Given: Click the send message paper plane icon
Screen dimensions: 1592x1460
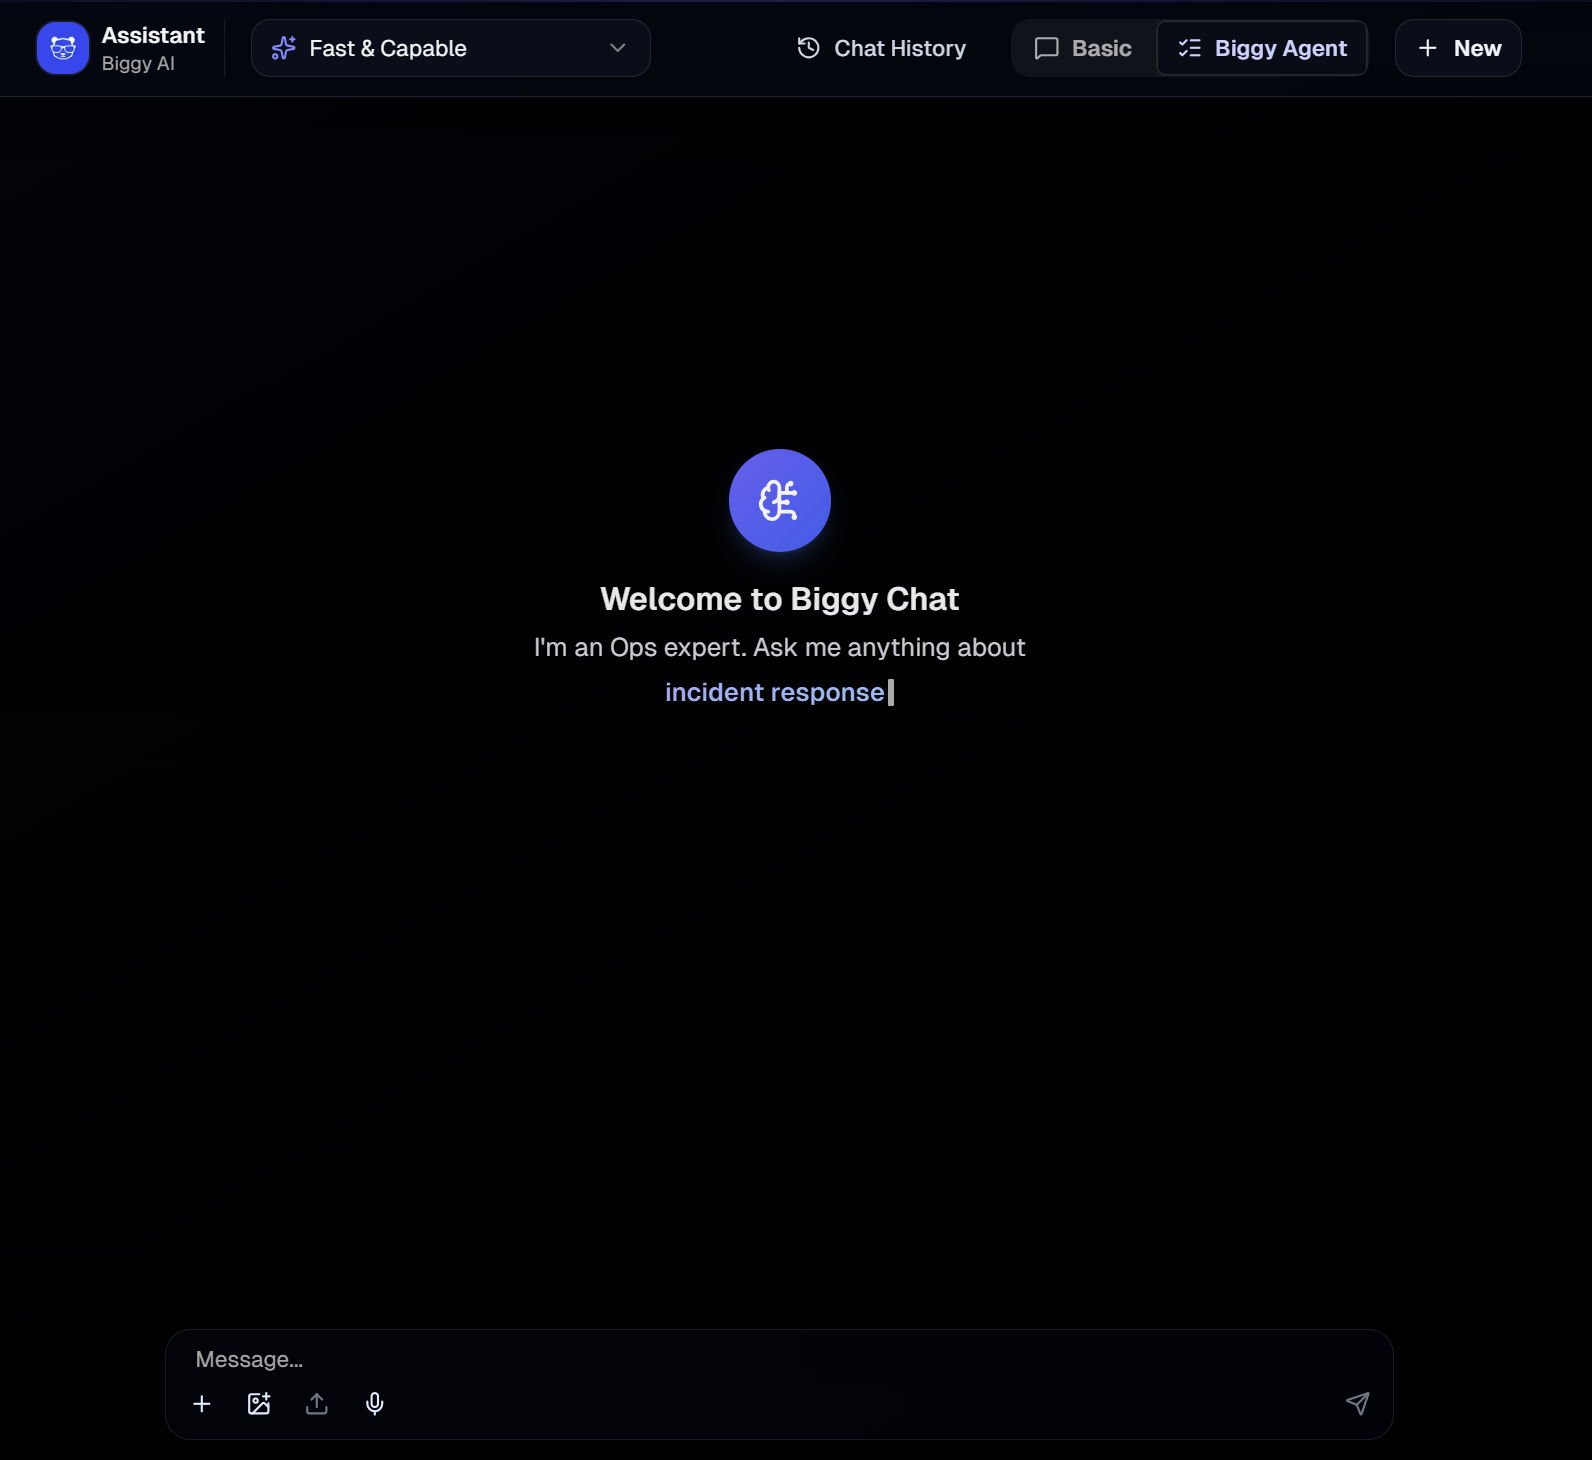Looking at the screenshot, I should (x=1357, y=1403).
